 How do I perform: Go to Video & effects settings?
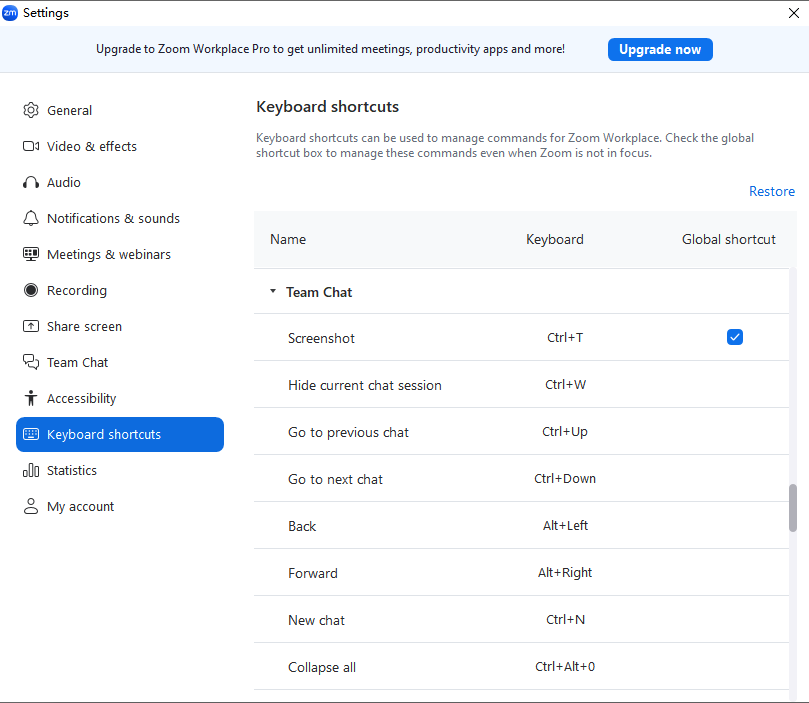click(x=120, y=146)
